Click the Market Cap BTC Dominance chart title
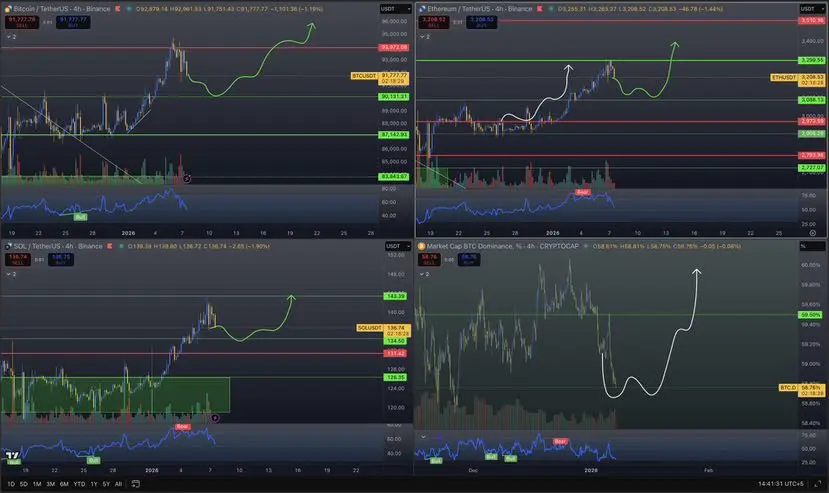 point(502,246)
